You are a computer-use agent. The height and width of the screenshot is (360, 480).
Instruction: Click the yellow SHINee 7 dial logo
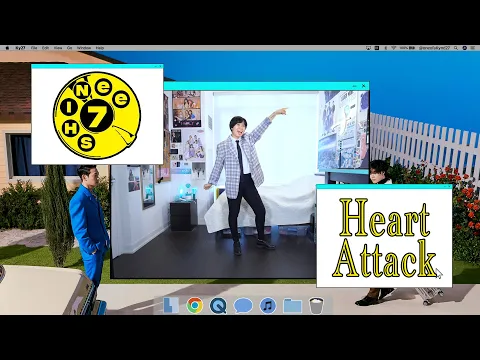97,115
